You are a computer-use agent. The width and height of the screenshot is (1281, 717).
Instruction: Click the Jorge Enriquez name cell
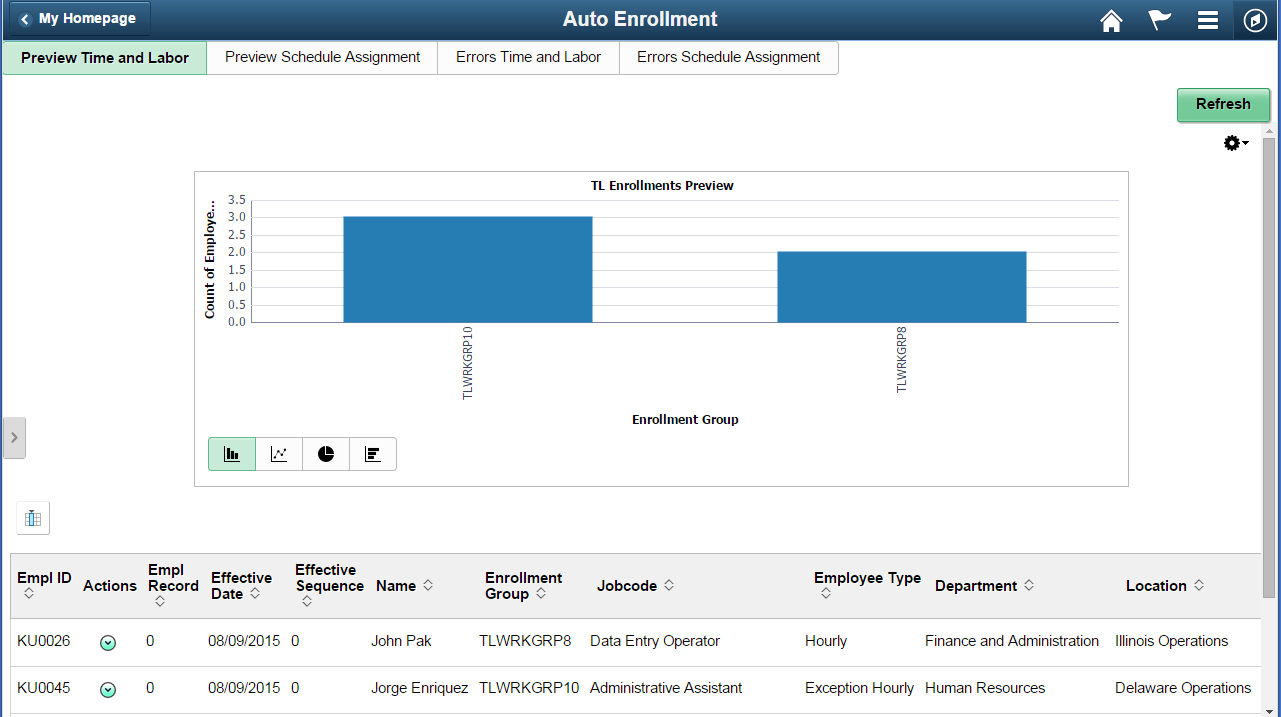419,688
